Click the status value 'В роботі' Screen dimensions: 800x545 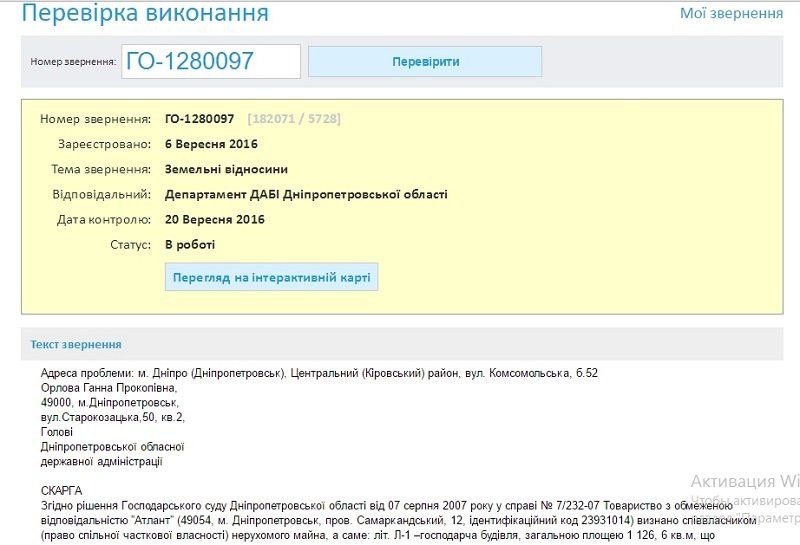tap(190, 244)
